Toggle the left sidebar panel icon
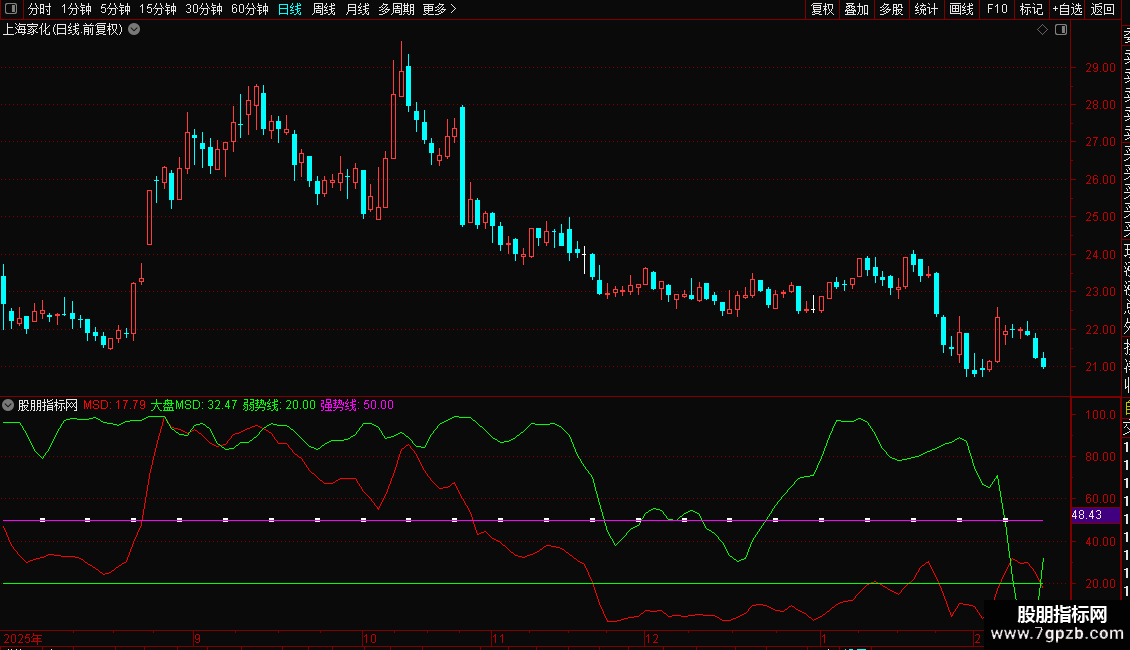1130x650 pixels. pyautogui.click(x=9, y=9)
